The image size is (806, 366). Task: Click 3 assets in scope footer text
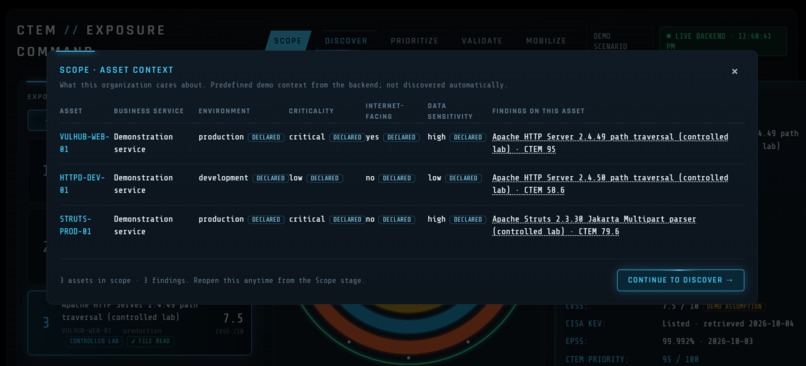tap(212, 281)
